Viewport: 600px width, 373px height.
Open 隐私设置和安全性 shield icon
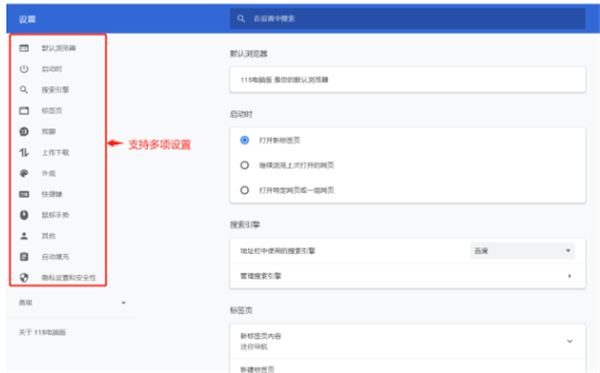point(24,277)
